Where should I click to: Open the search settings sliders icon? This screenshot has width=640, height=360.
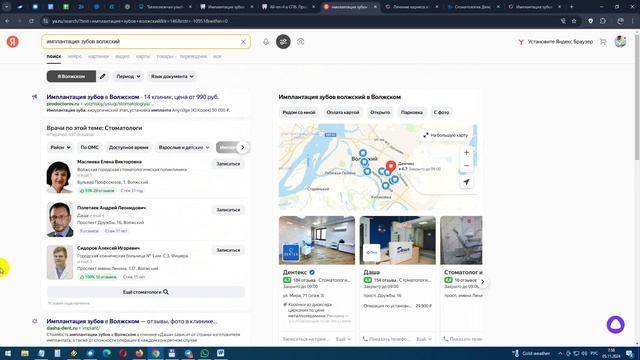point(283,42)
